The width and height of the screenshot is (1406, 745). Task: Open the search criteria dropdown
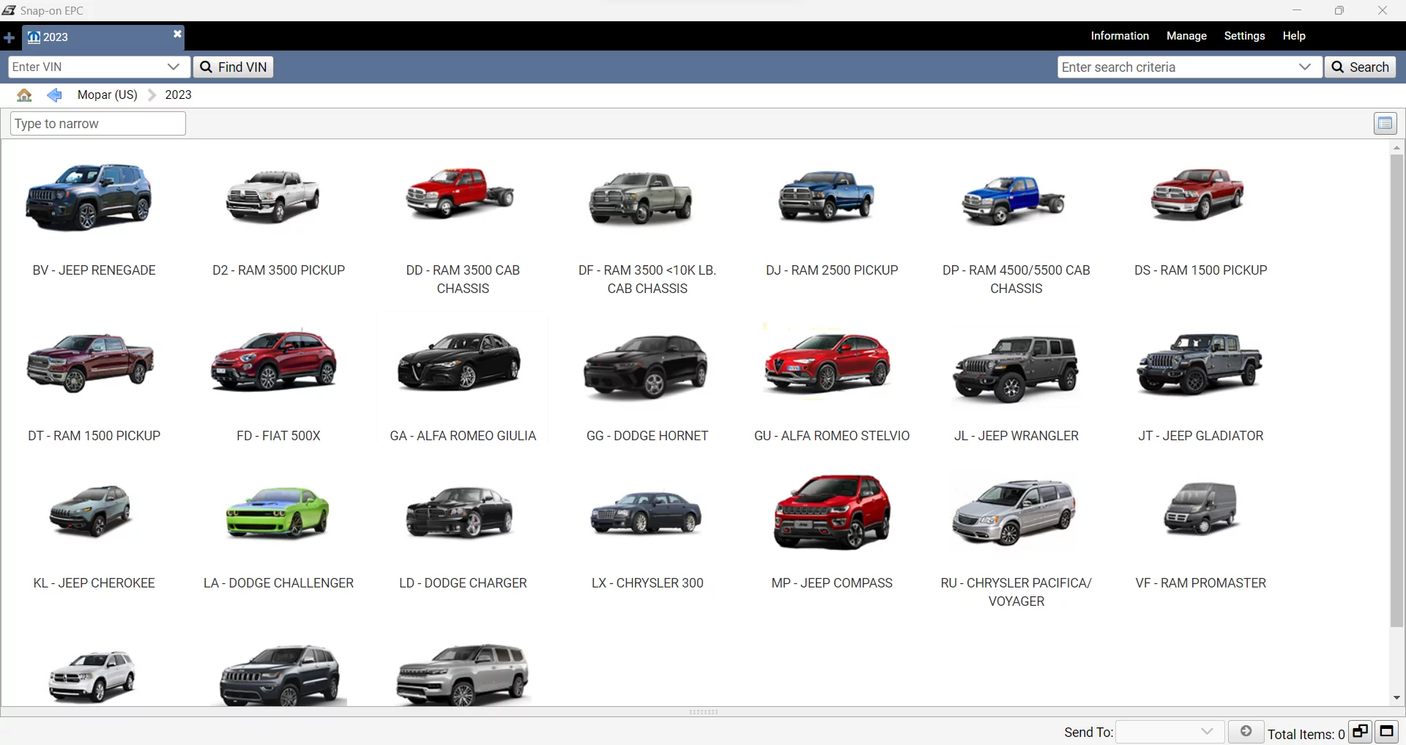click(x=1305, y=66)
